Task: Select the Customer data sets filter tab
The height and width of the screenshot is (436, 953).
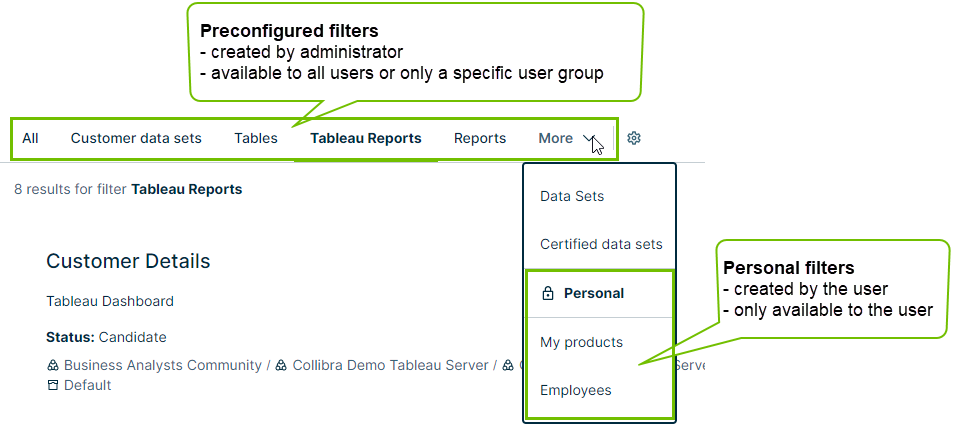Action: [x=136, y=139]
